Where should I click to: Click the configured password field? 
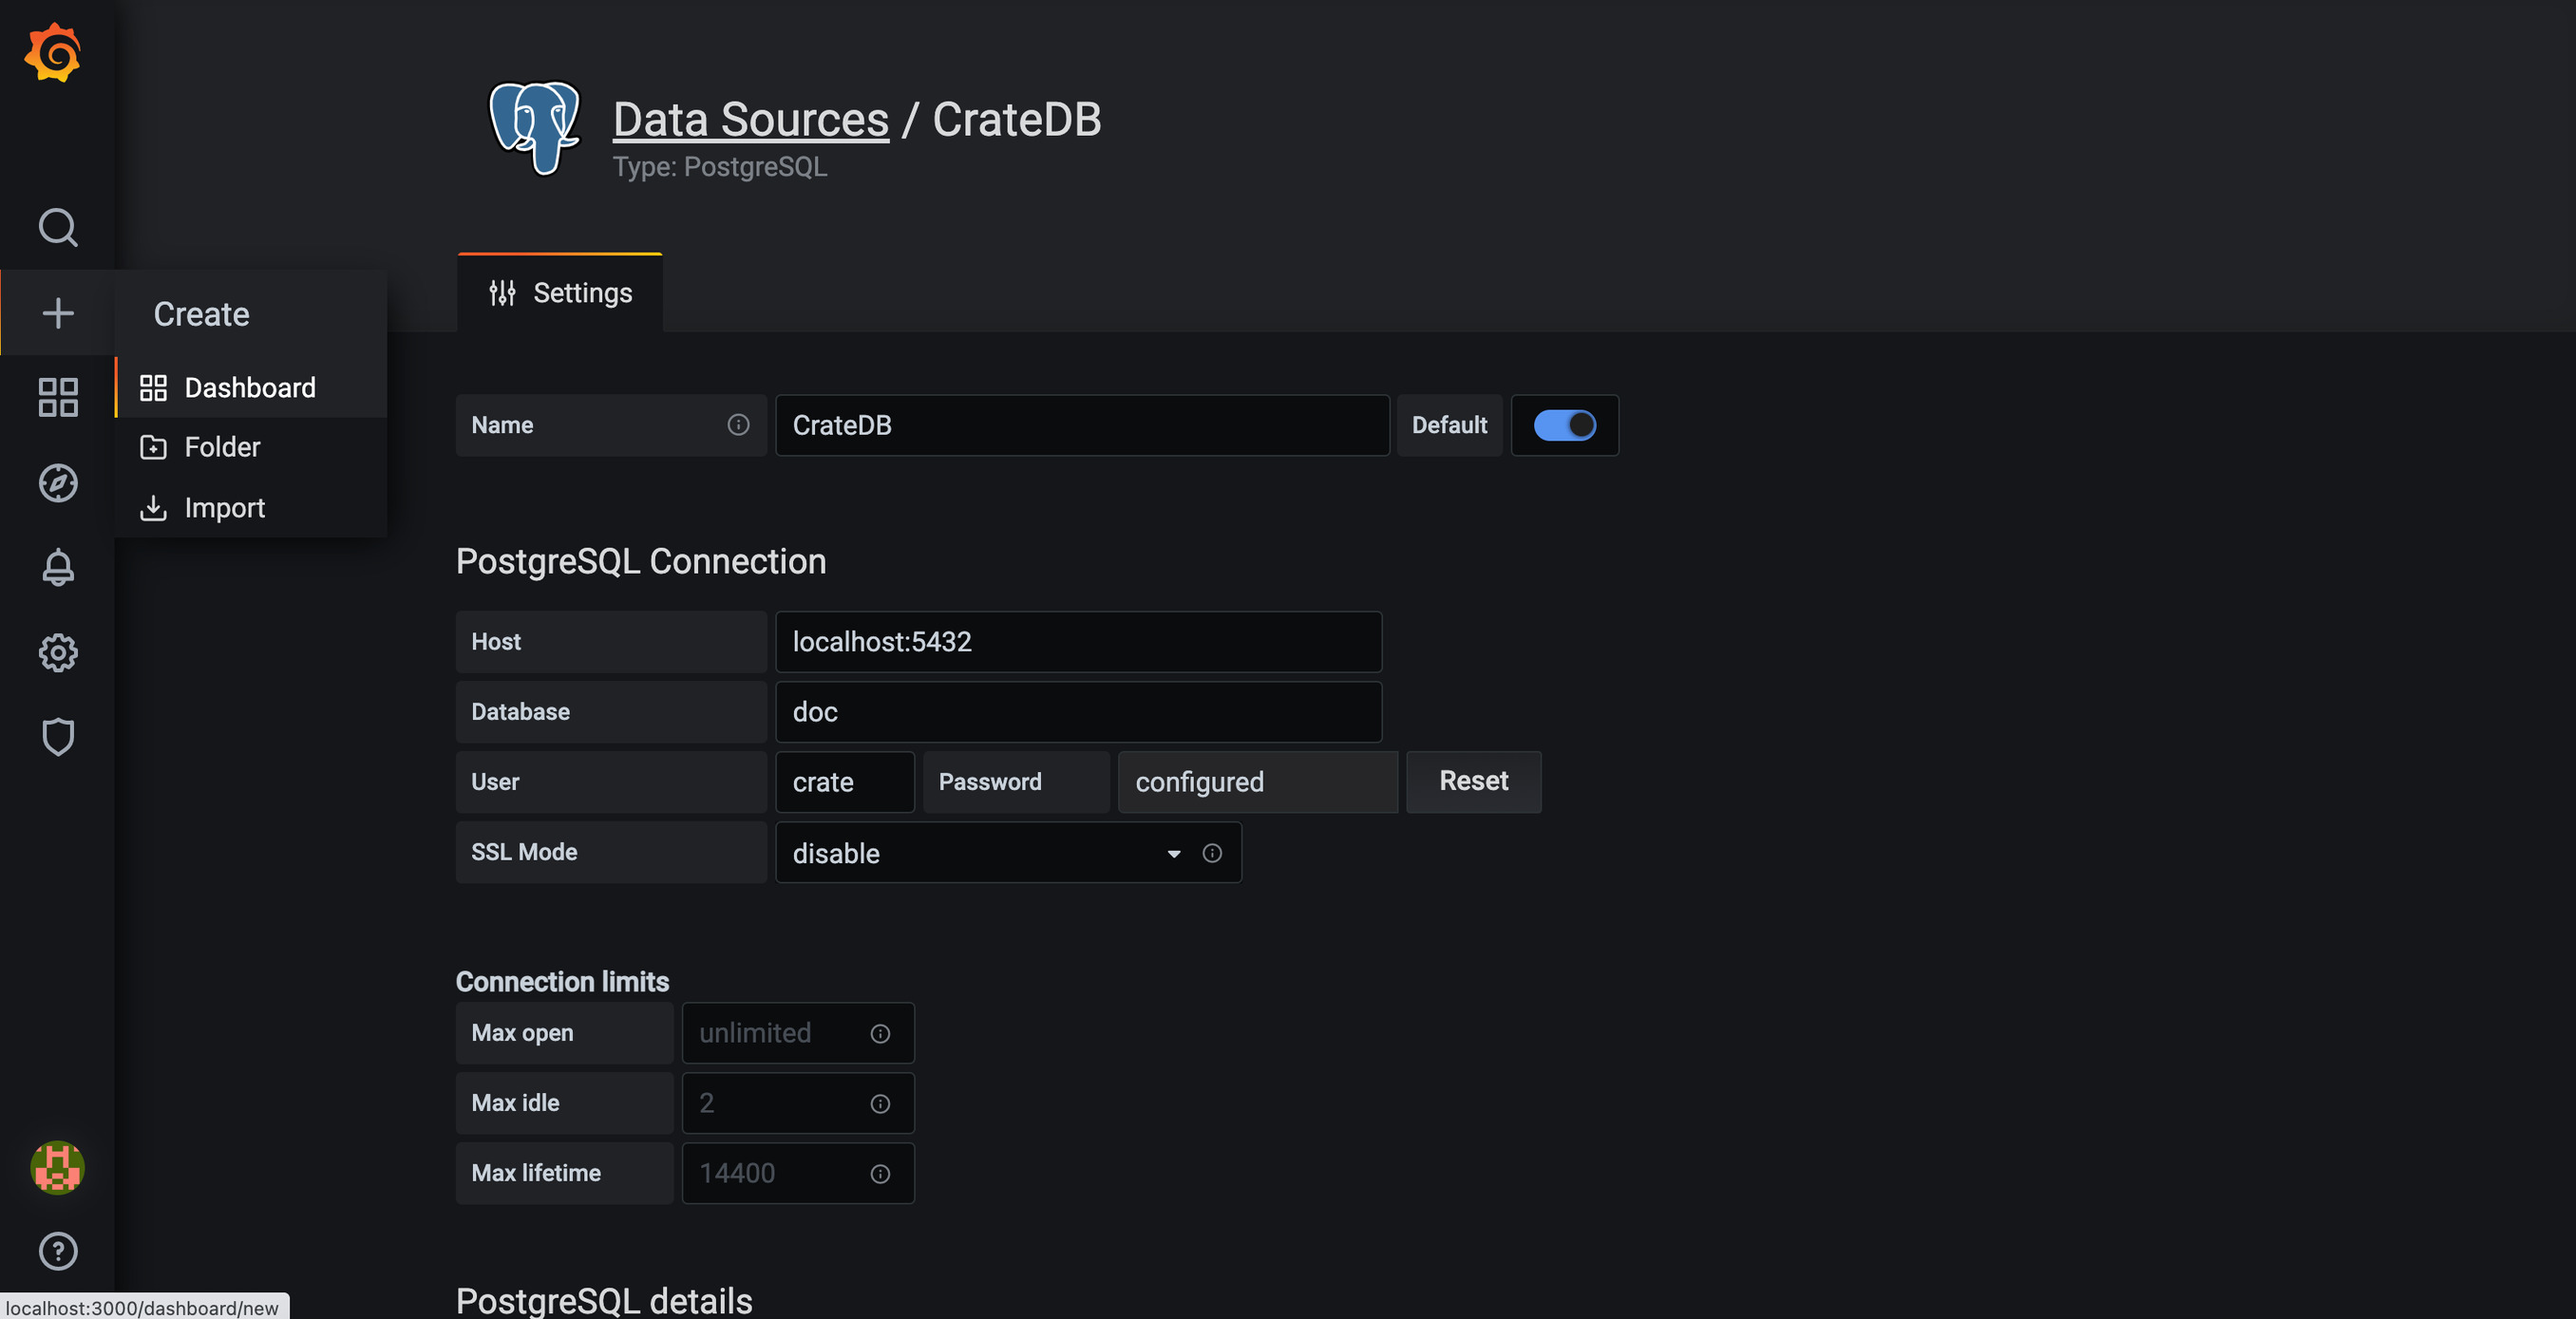pos(1258,782)
